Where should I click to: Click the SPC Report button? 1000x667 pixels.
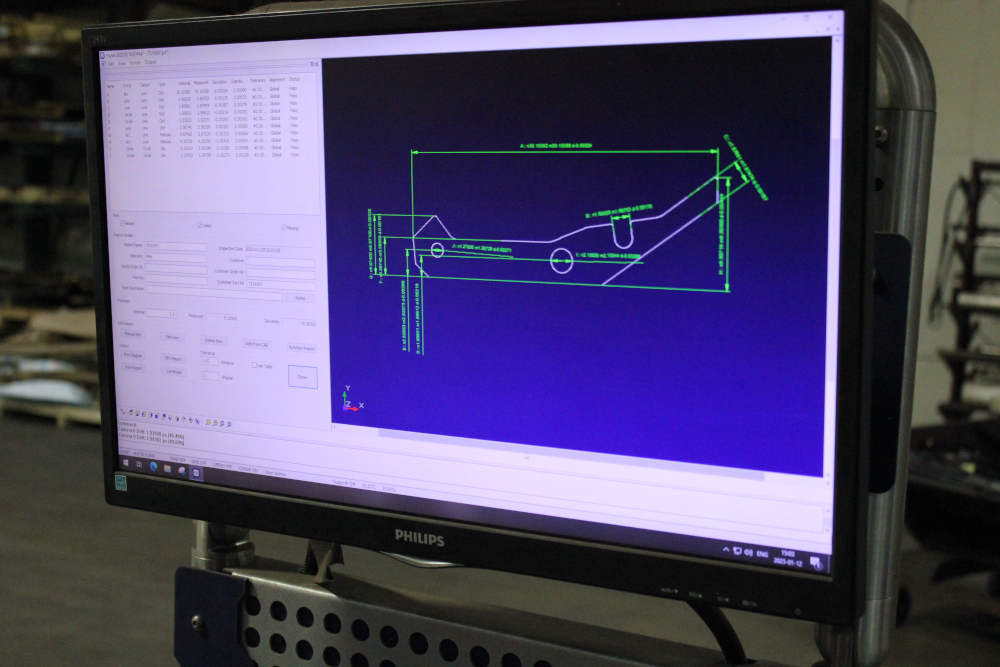tap(173, 358)
